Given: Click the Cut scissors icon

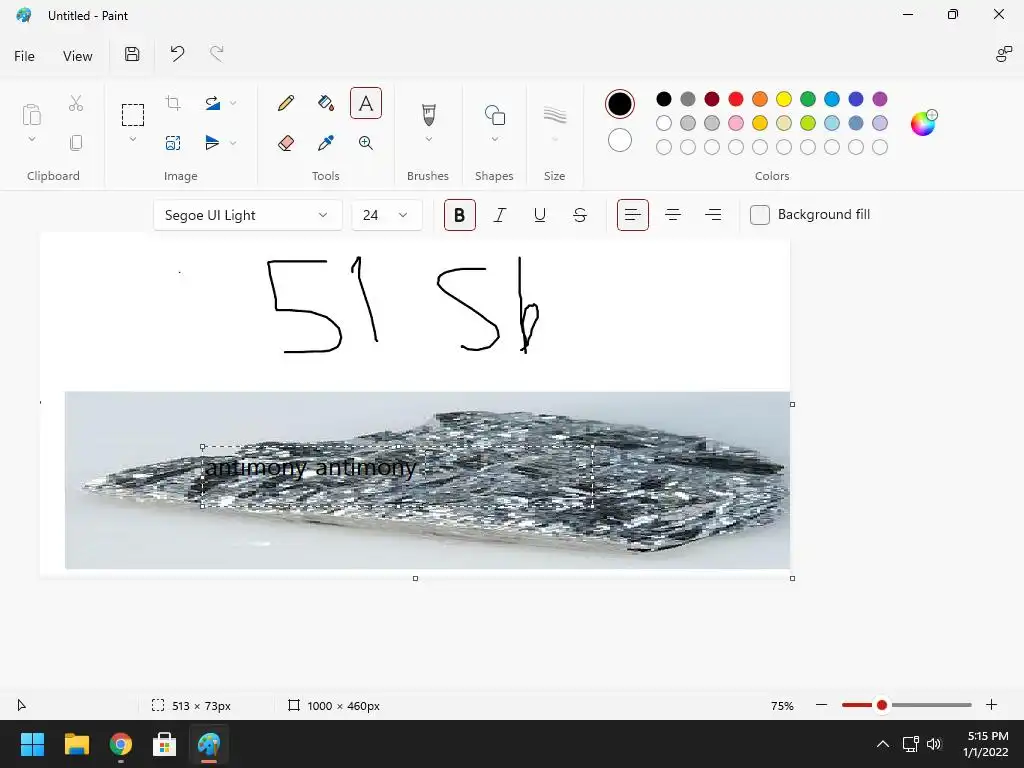Looking at the screenshot, I should click(x=76, y=103).
